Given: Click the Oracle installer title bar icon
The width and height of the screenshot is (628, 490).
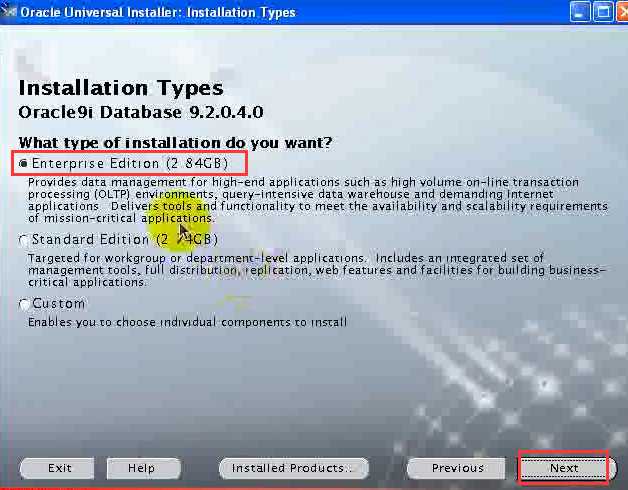Looking at the screenshot, I should click(9, 11).
